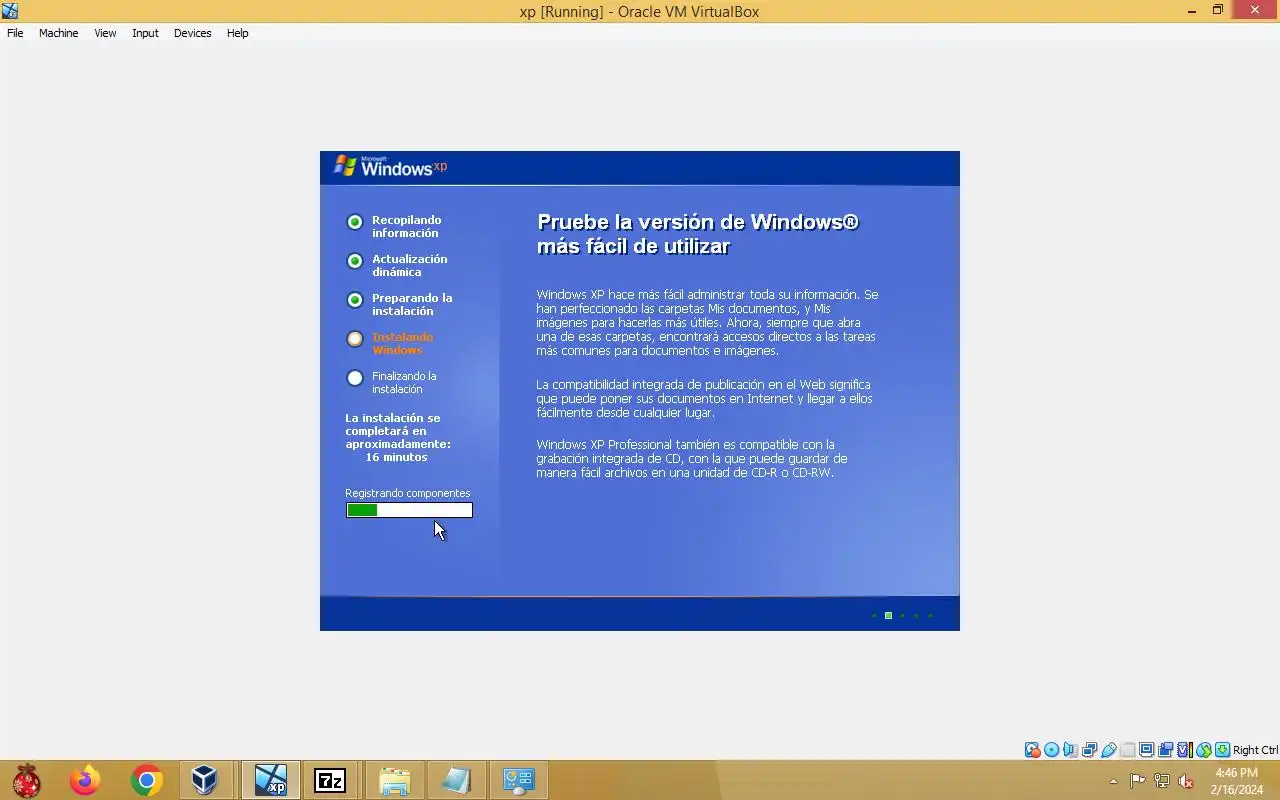Screen dimensions: 1280x800
Task: Click the mouse integration status icon
Action: [1204, 750]
